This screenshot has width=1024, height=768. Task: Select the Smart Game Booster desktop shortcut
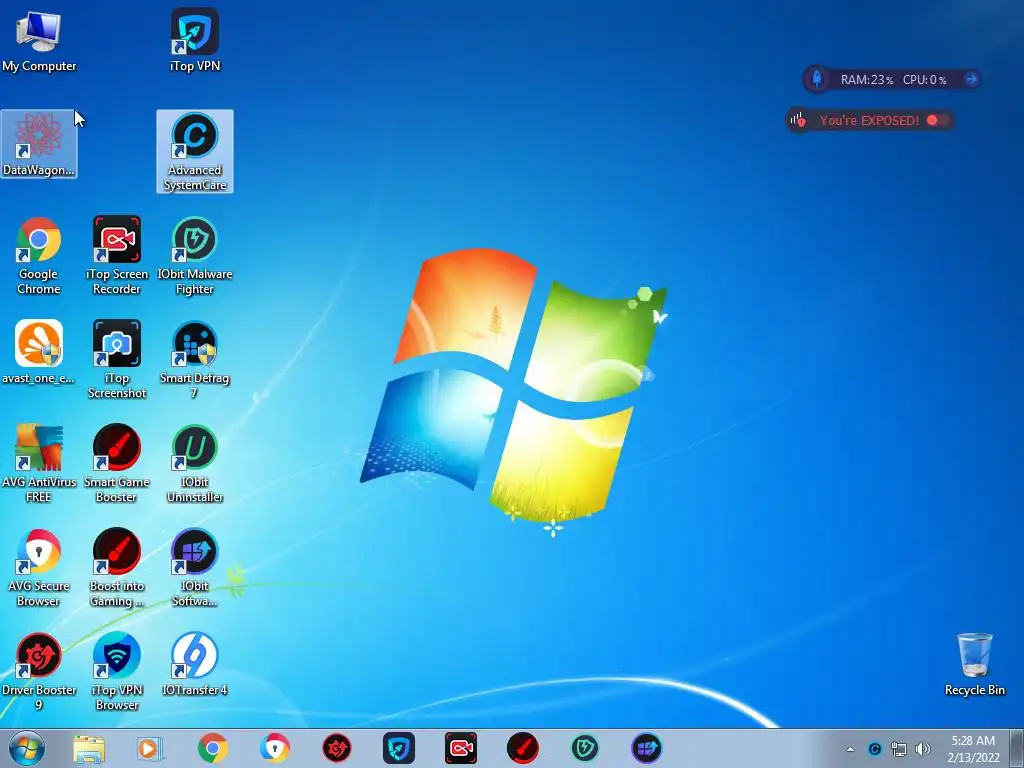(117, 464)
